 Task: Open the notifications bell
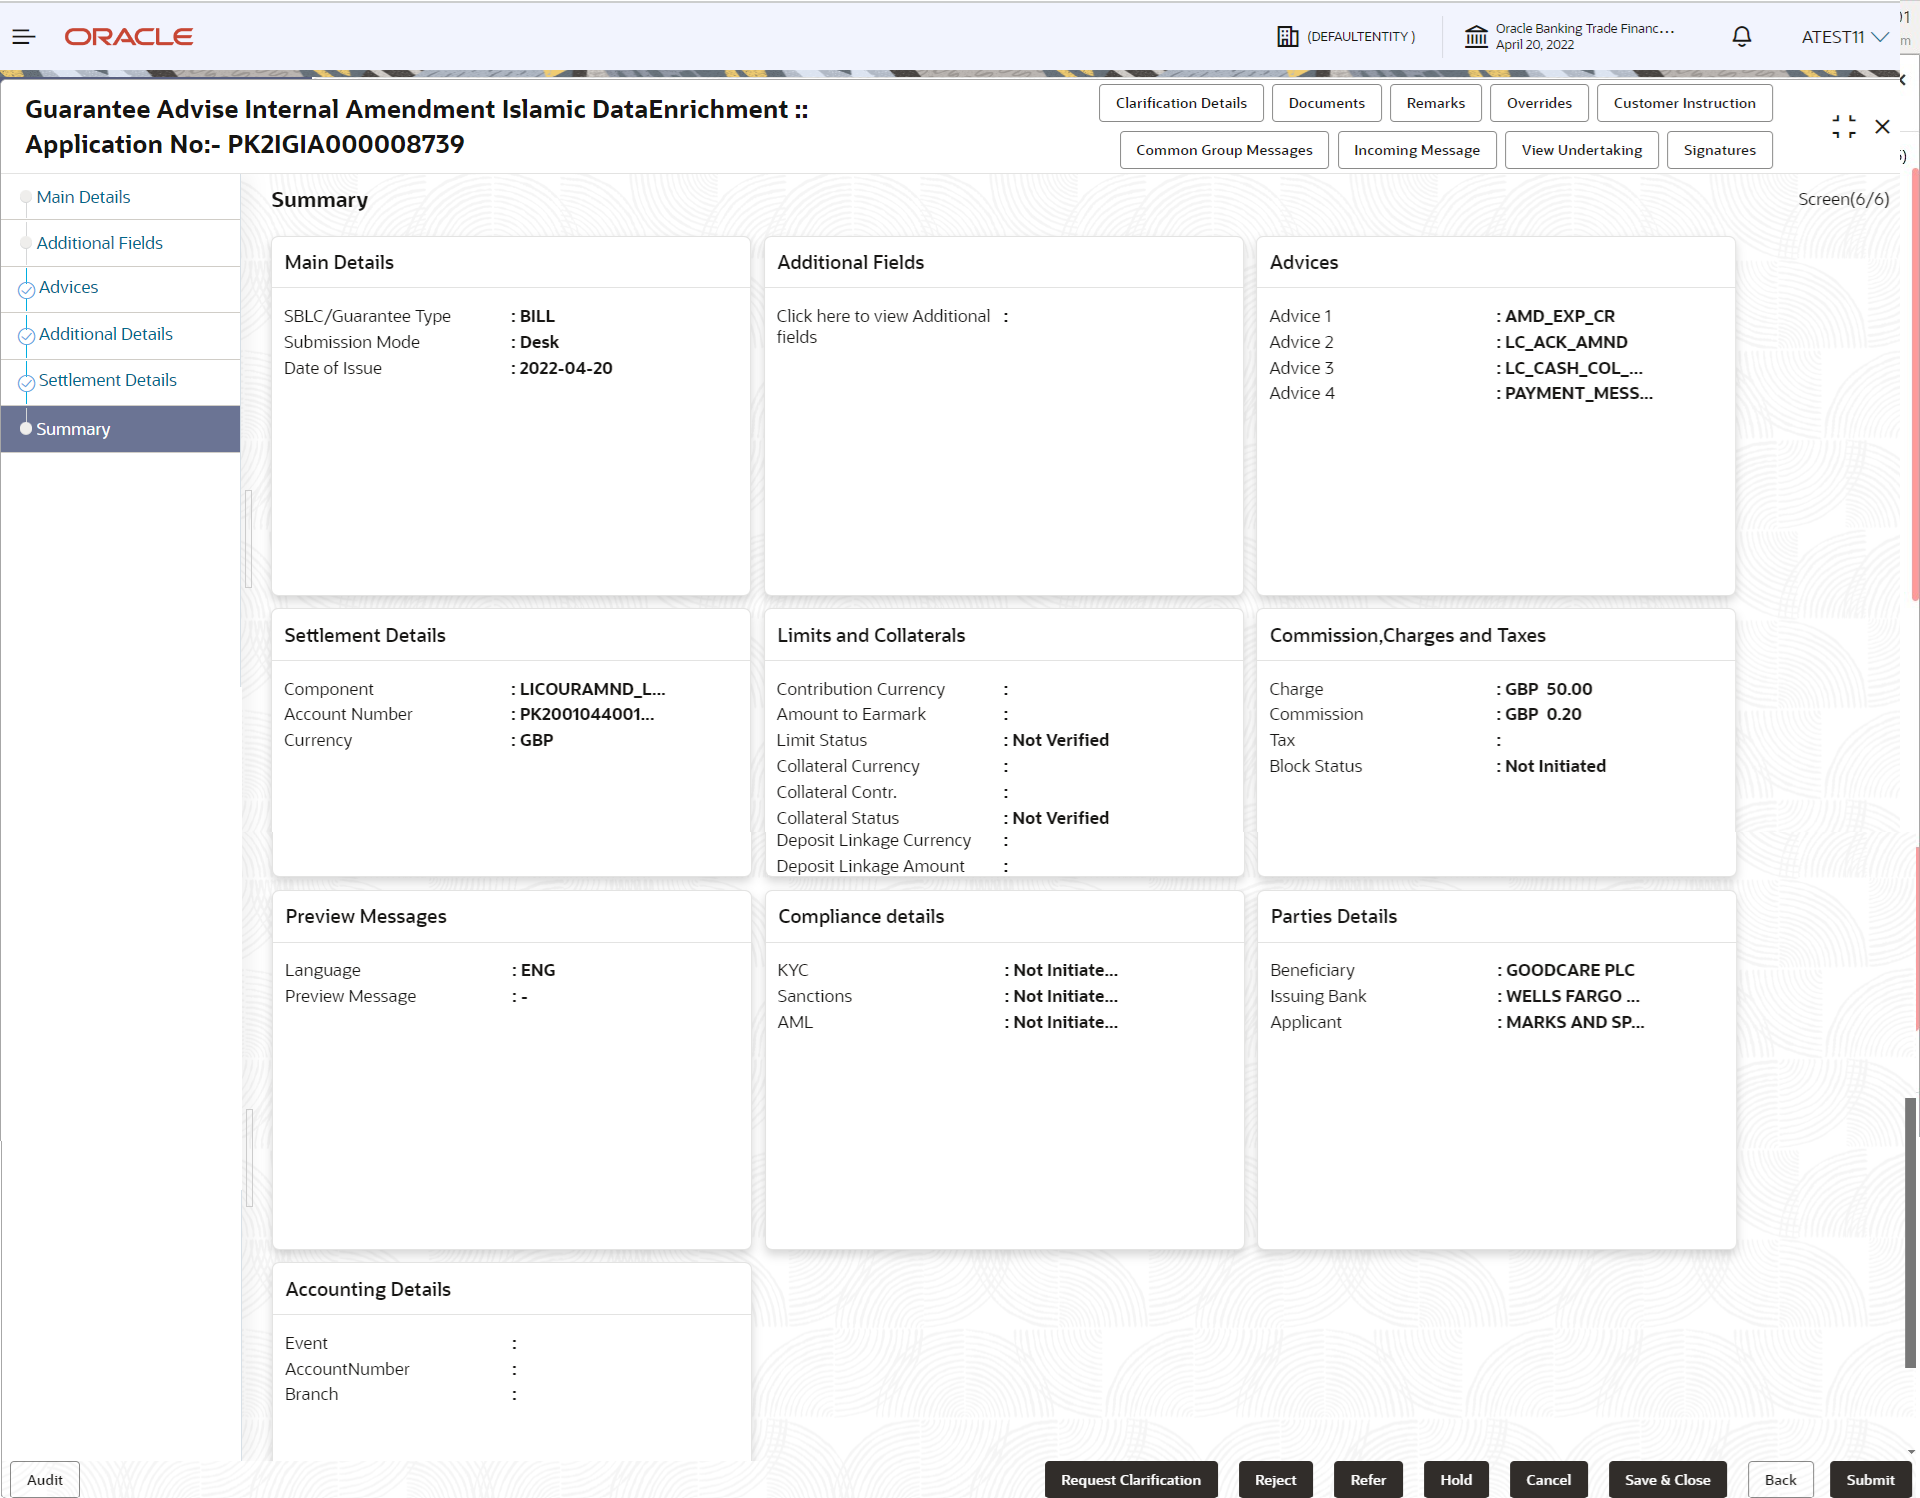pos(1740,36)
